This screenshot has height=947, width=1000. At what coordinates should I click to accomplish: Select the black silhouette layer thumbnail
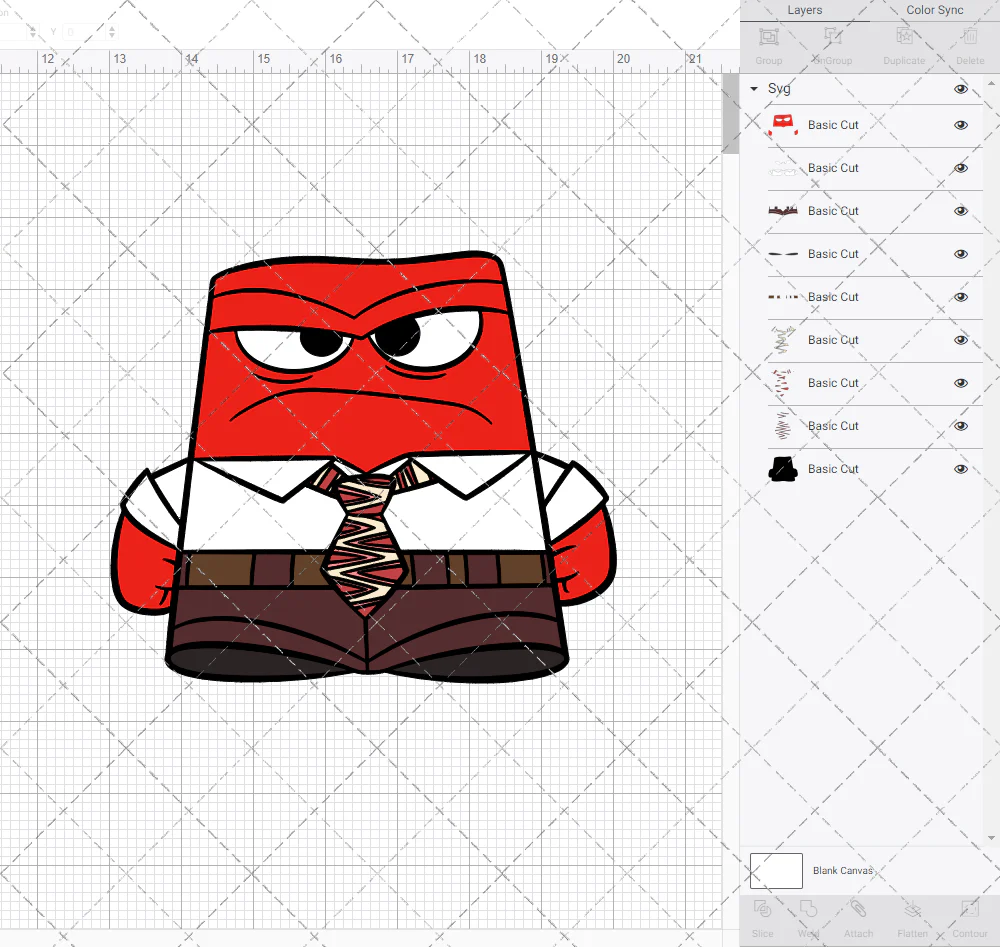pos(782,469)
